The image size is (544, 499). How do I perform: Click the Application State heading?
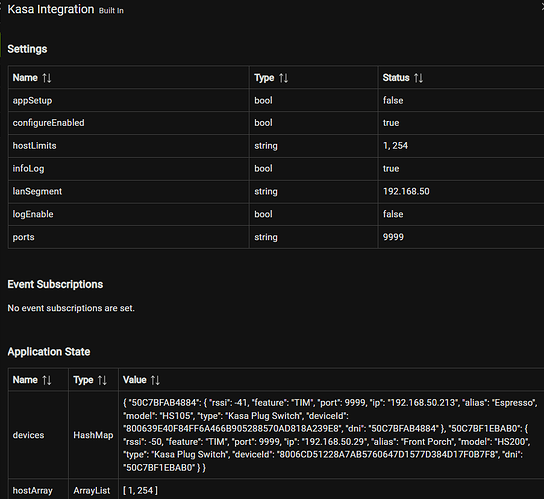(49, 352)
